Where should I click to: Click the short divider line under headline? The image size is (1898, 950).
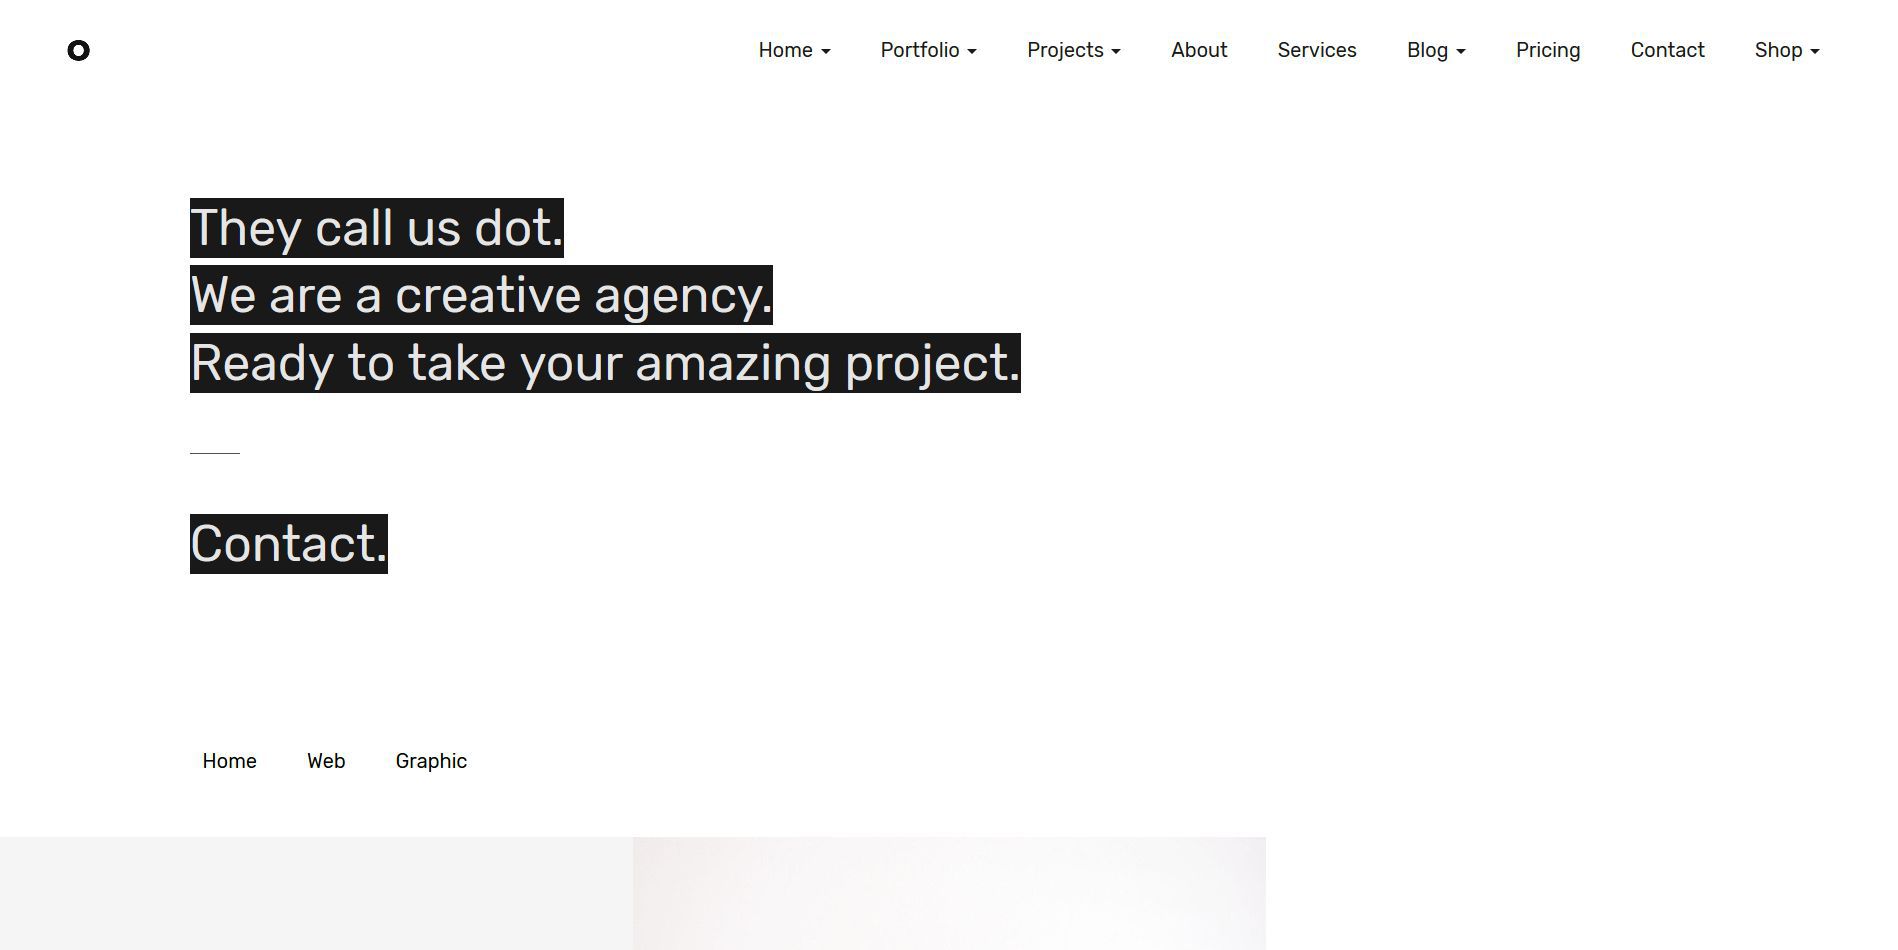point(215,453)
